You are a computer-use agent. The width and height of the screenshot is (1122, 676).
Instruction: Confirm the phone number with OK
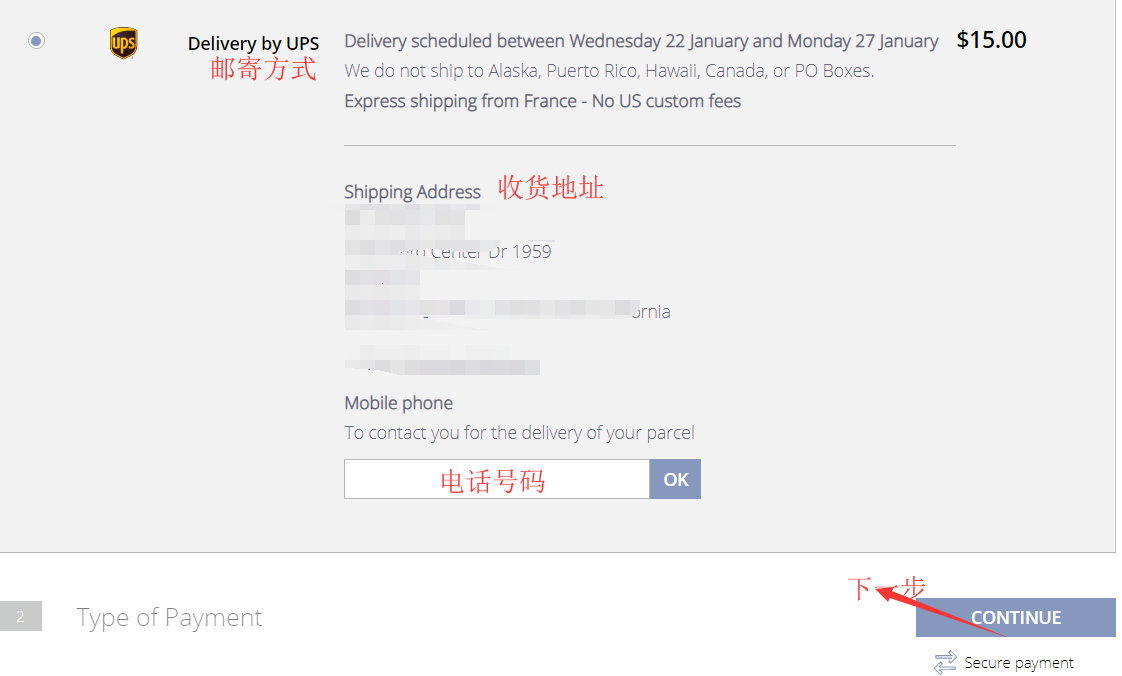point(675,479)
